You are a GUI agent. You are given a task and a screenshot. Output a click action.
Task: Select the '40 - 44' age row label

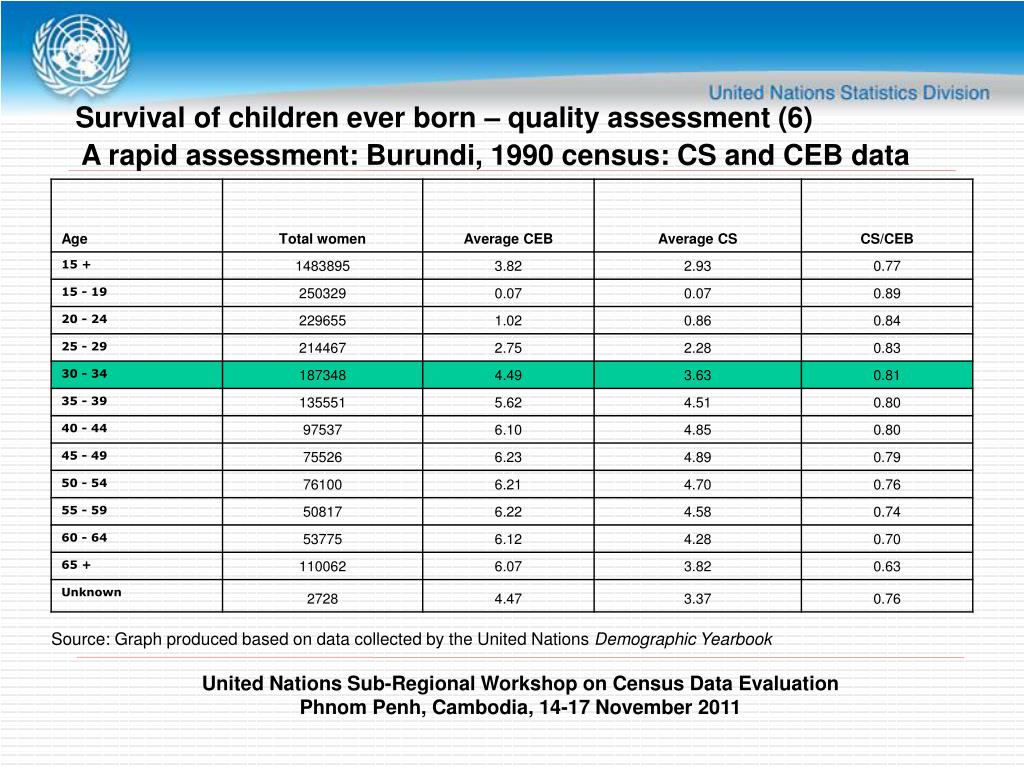(x=84, y=429)
